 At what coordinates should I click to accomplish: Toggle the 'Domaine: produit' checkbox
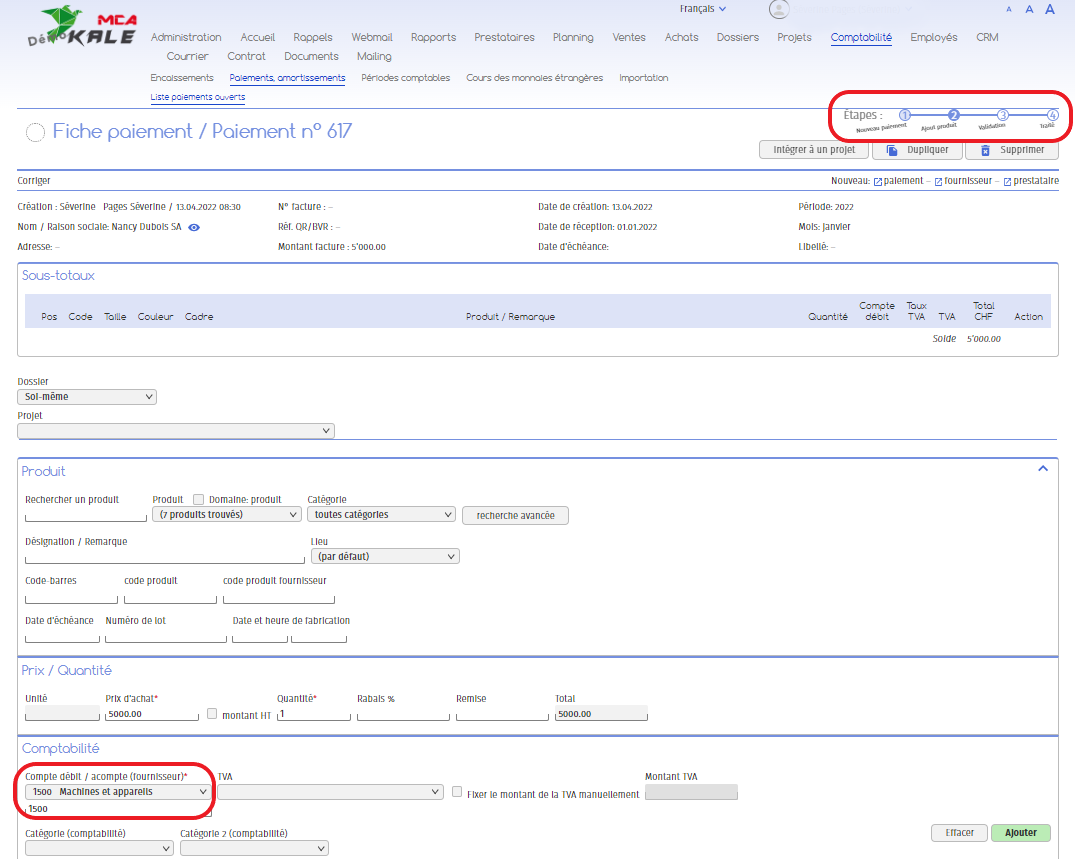tap(198, 500)
